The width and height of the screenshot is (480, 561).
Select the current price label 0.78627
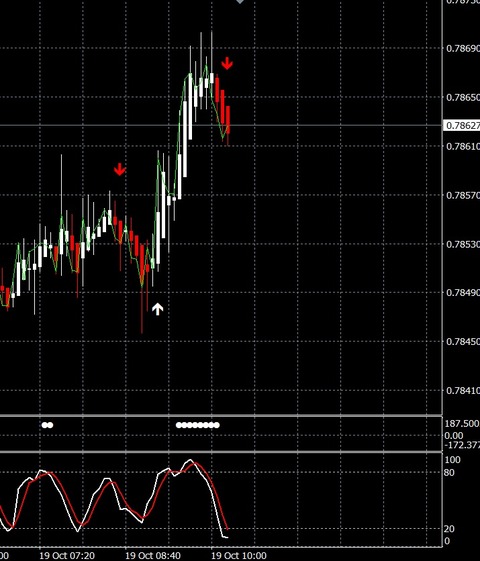click(462, 125)
